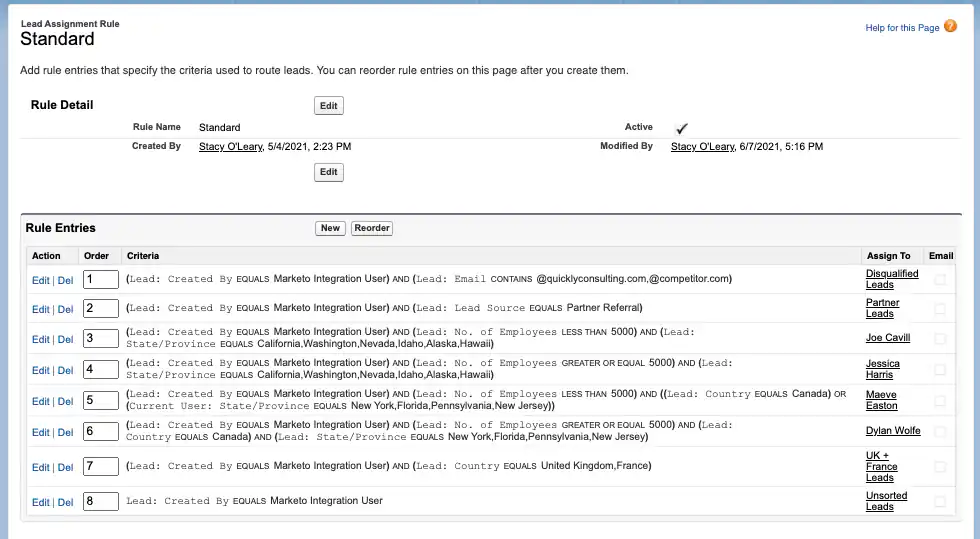Delete rule entry 1
Viewport: 980px width, 539px height.
pos(66,280)
